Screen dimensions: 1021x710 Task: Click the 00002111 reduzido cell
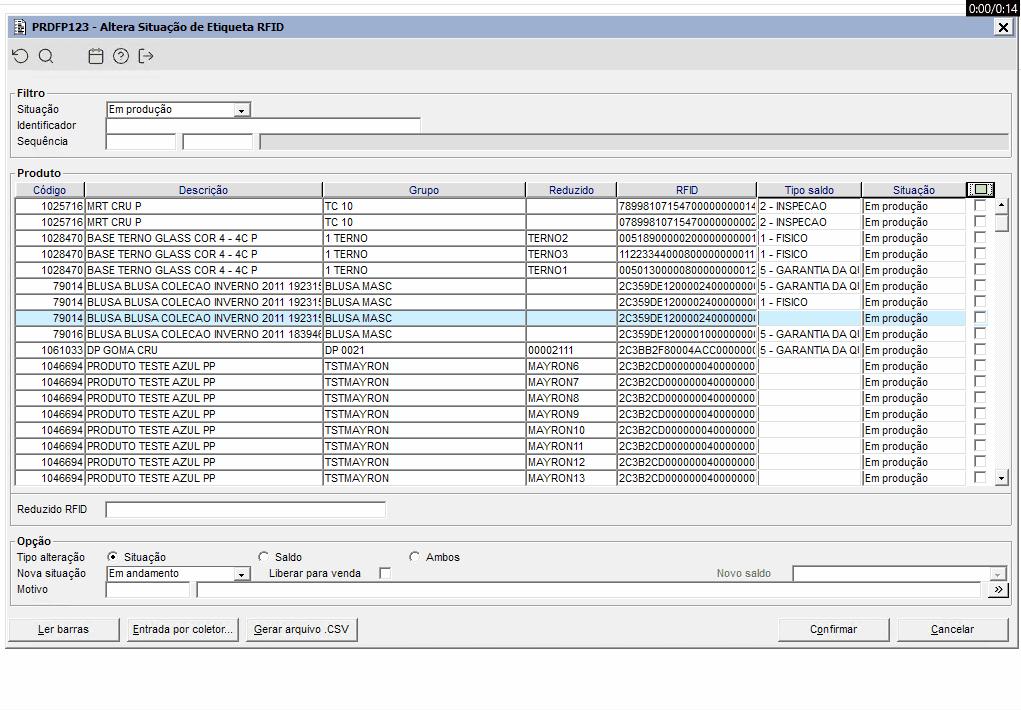[x=571, y=350]
